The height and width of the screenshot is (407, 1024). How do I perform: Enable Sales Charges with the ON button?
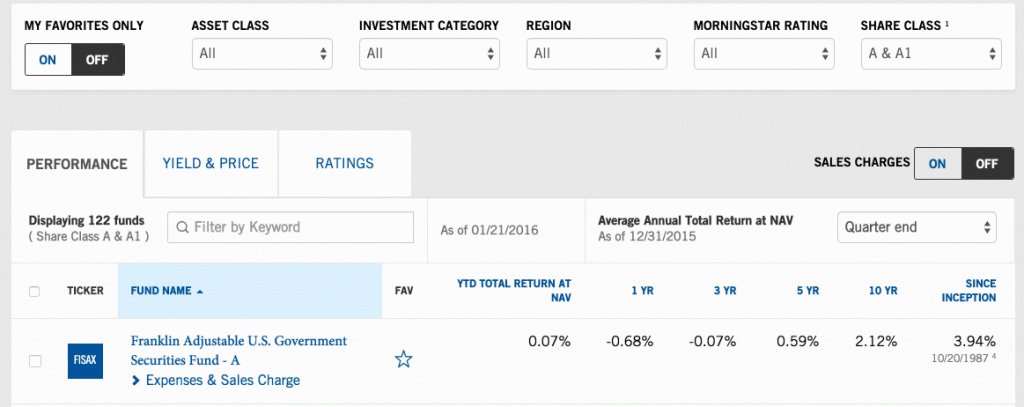[x=938, y=164]
